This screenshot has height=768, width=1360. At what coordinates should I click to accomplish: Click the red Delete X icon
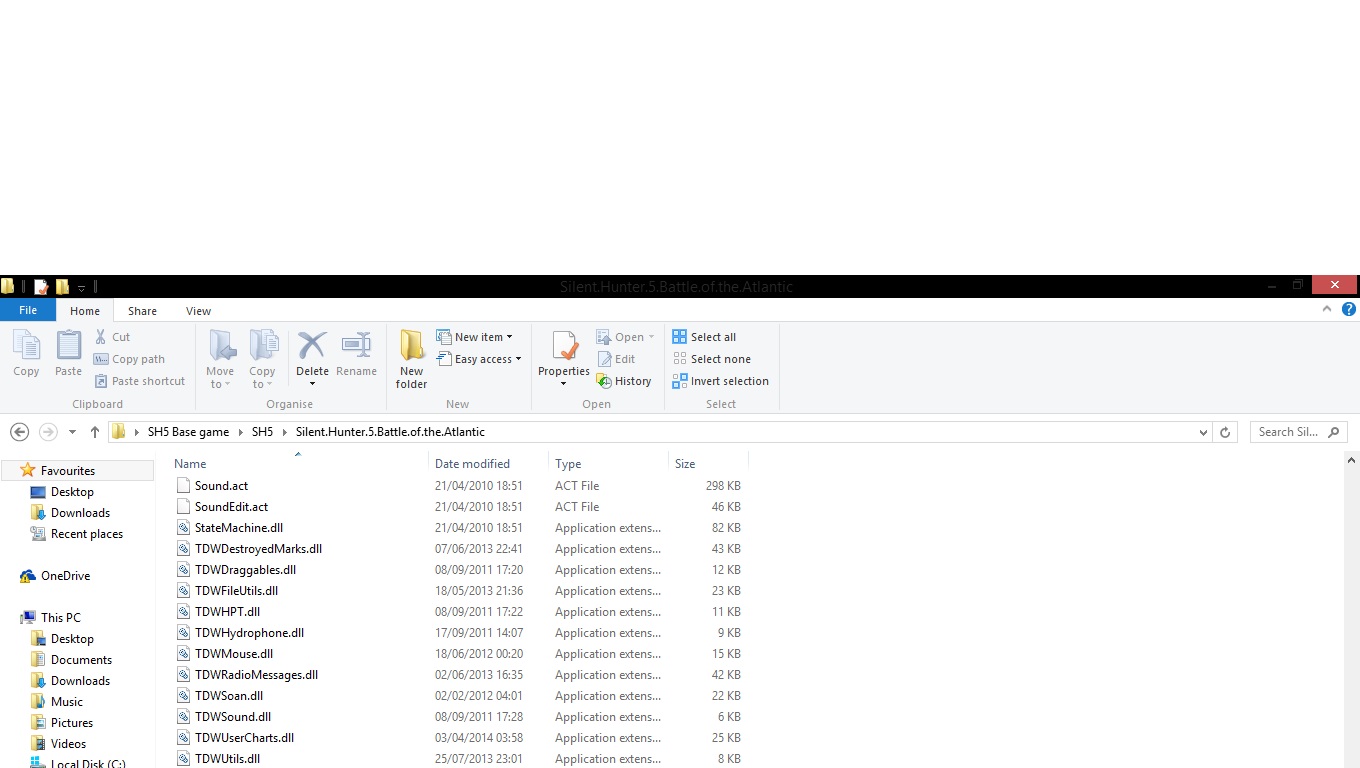[312, 346]
